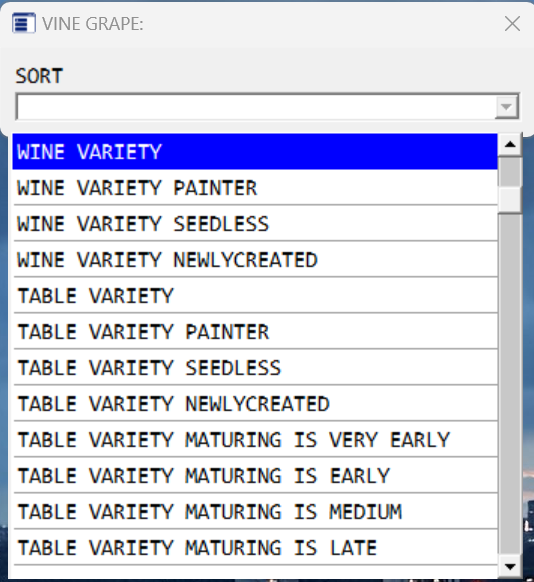Click the list scrollbar up arrow
The height and width of the screenshot is (582, 534).
(510, 144)
